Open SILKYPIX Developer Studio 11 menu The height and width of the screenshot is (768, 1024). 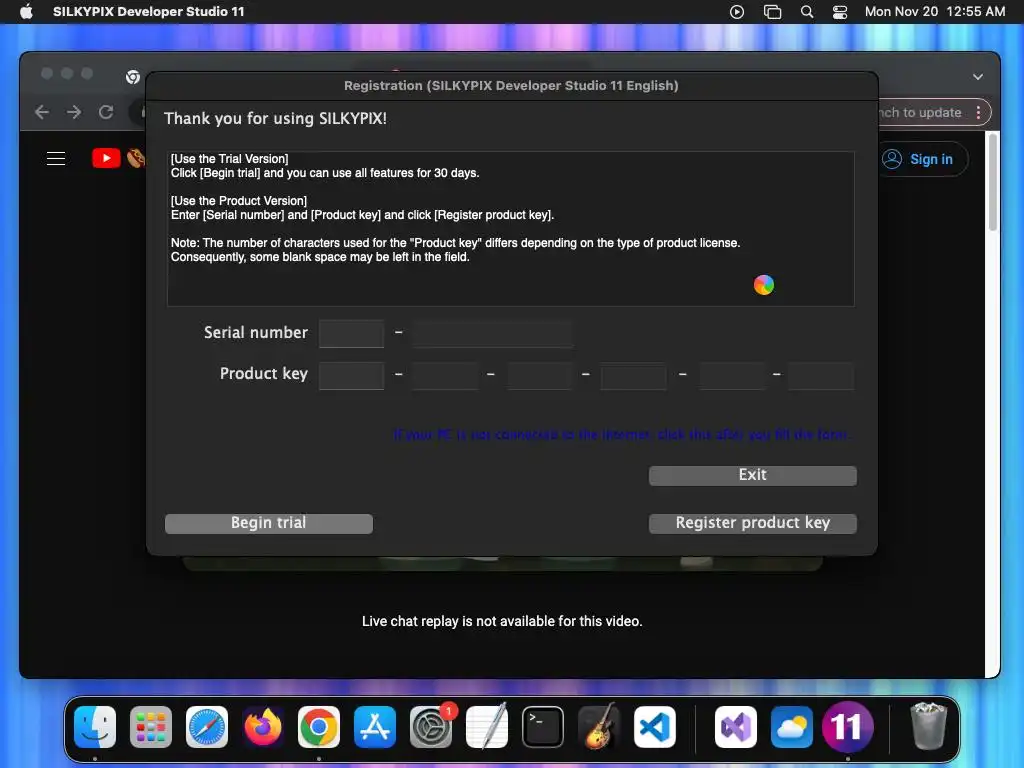pyautogui.click(x=148, y=11)
